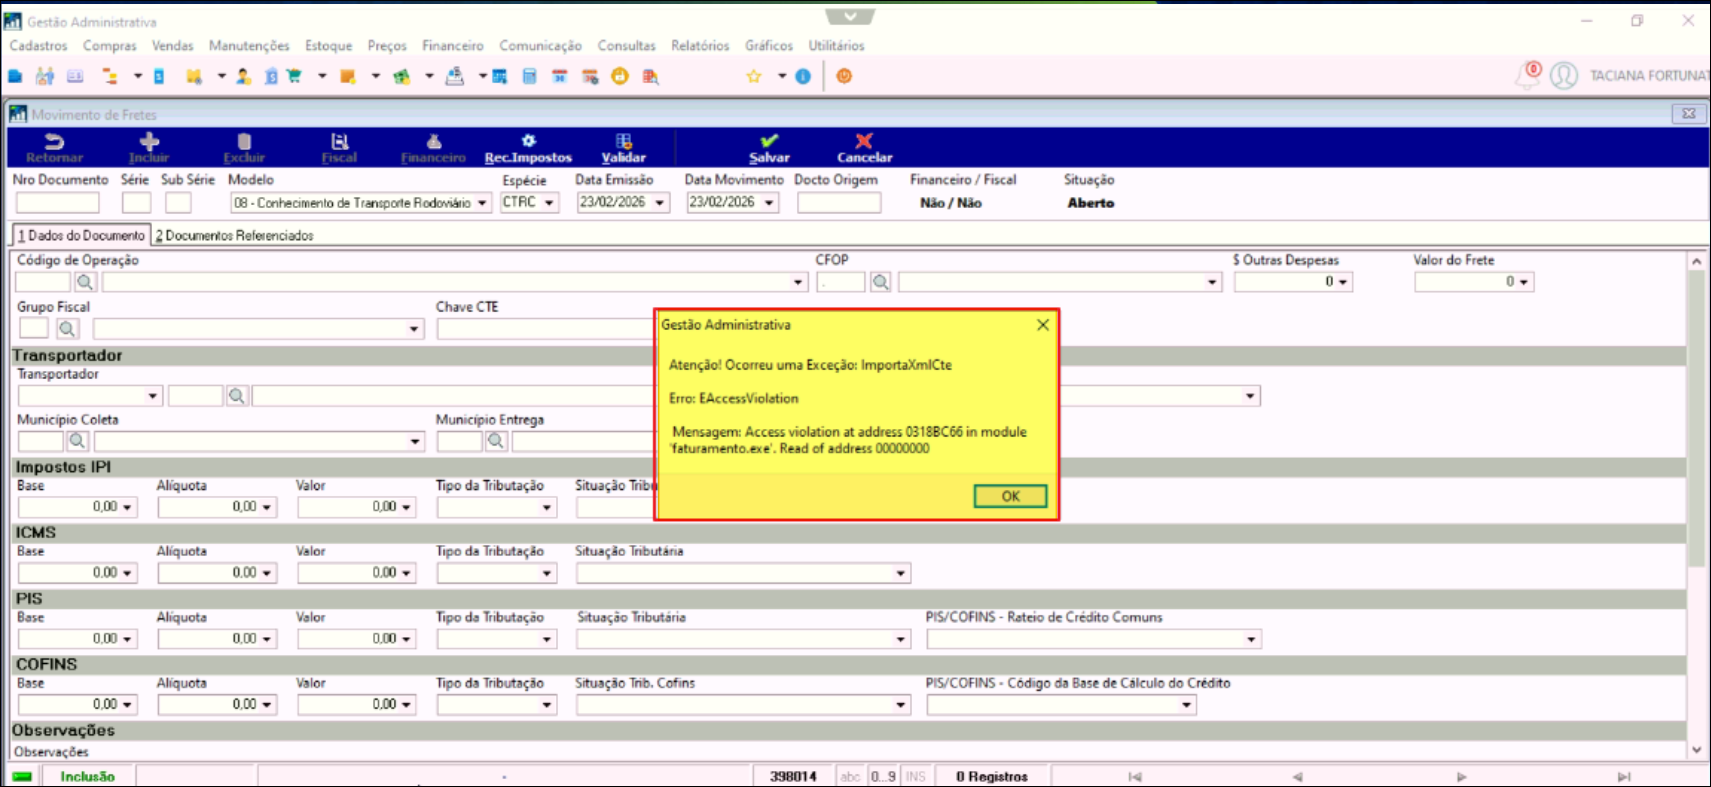The image size is (1711, 787).
Task: Open the Data Emissão date picker dropdown
Action: click(660, 203)
